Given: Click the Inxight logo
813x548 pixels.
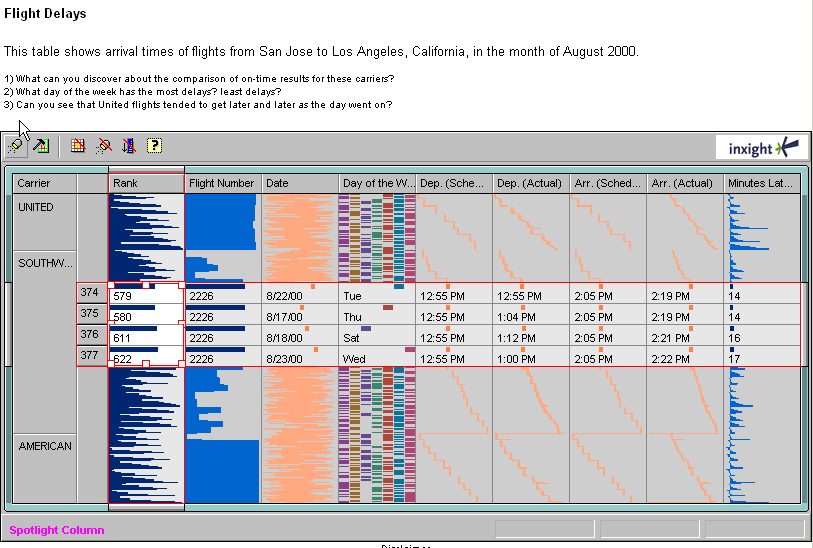Looking at the screenshot, I should (762, 148).
